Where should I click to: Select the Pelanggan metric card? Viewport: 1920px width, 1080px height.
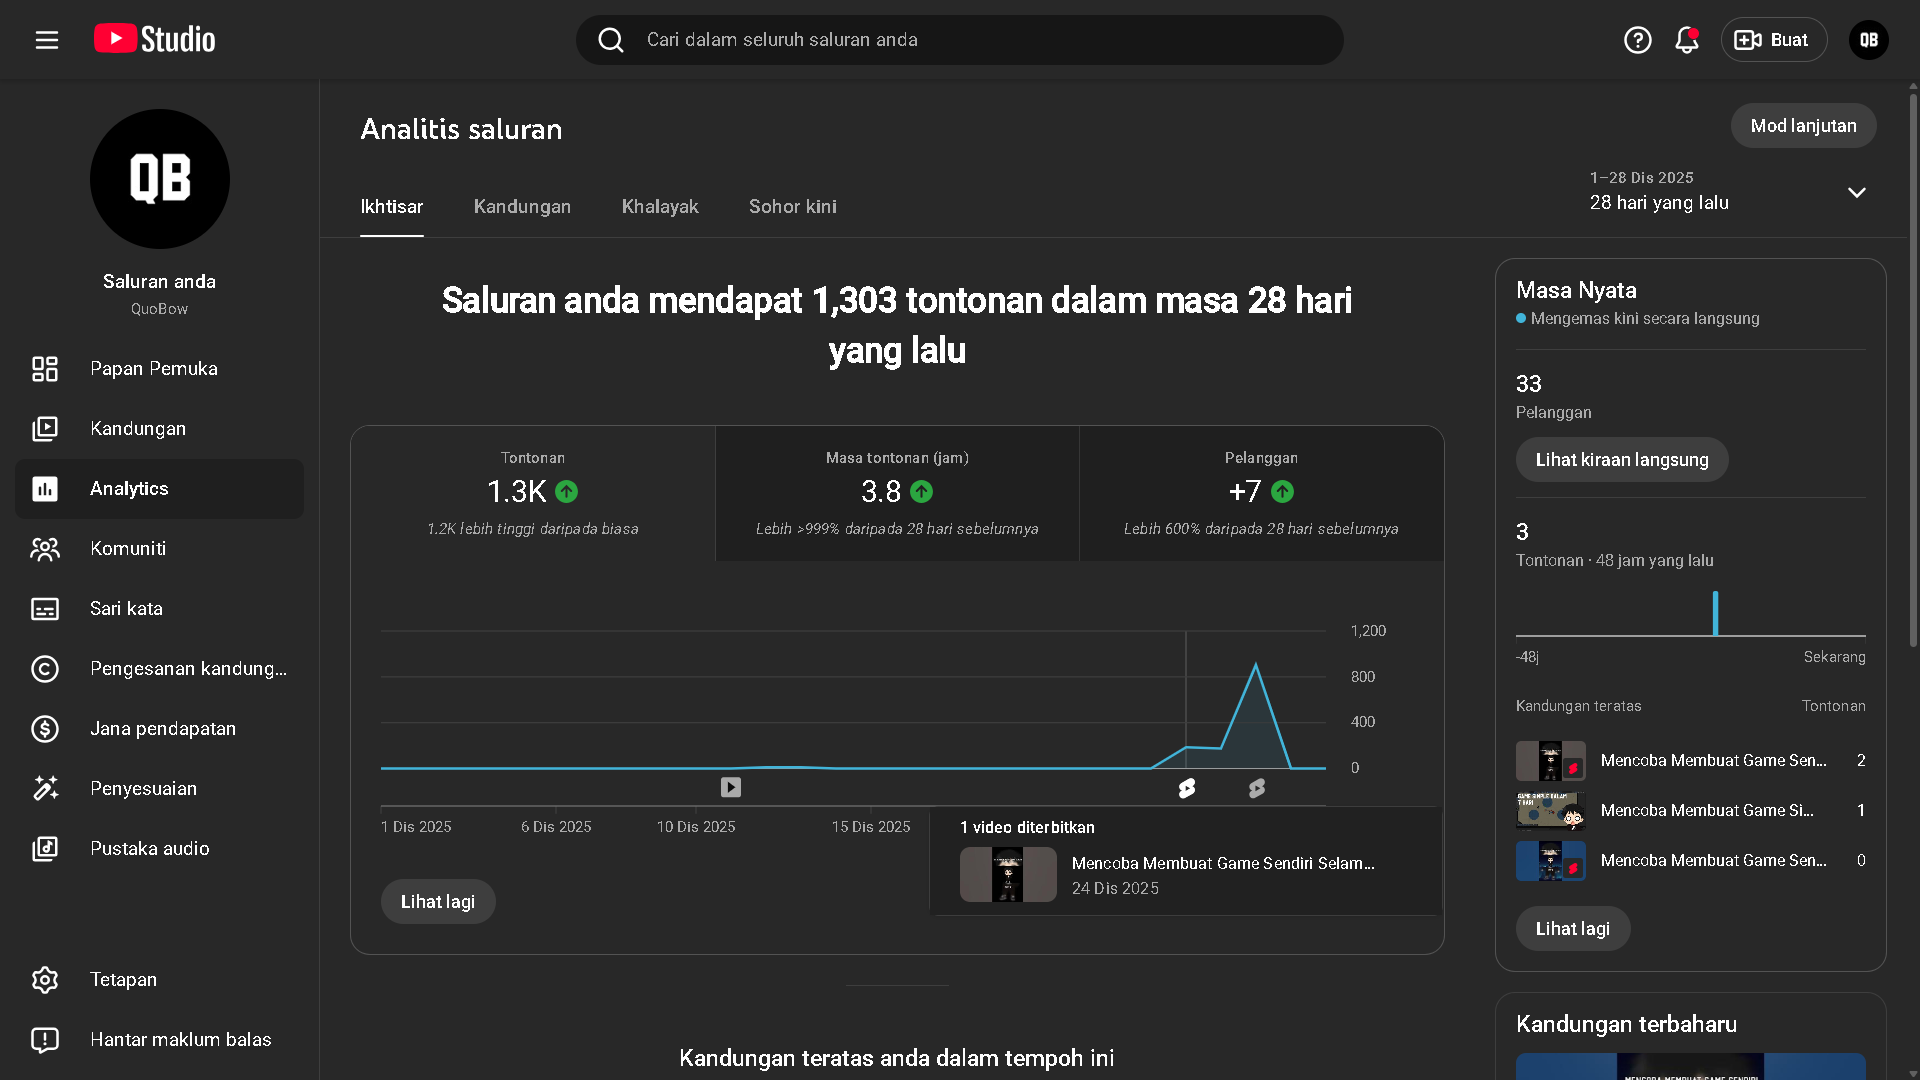[1261, 493]
